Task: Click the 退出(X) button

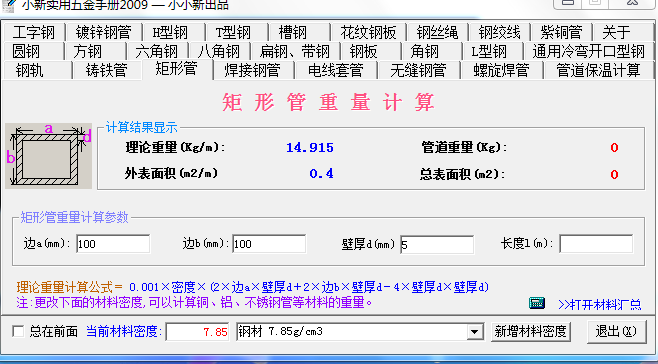Action: click(x=616, y=332)
